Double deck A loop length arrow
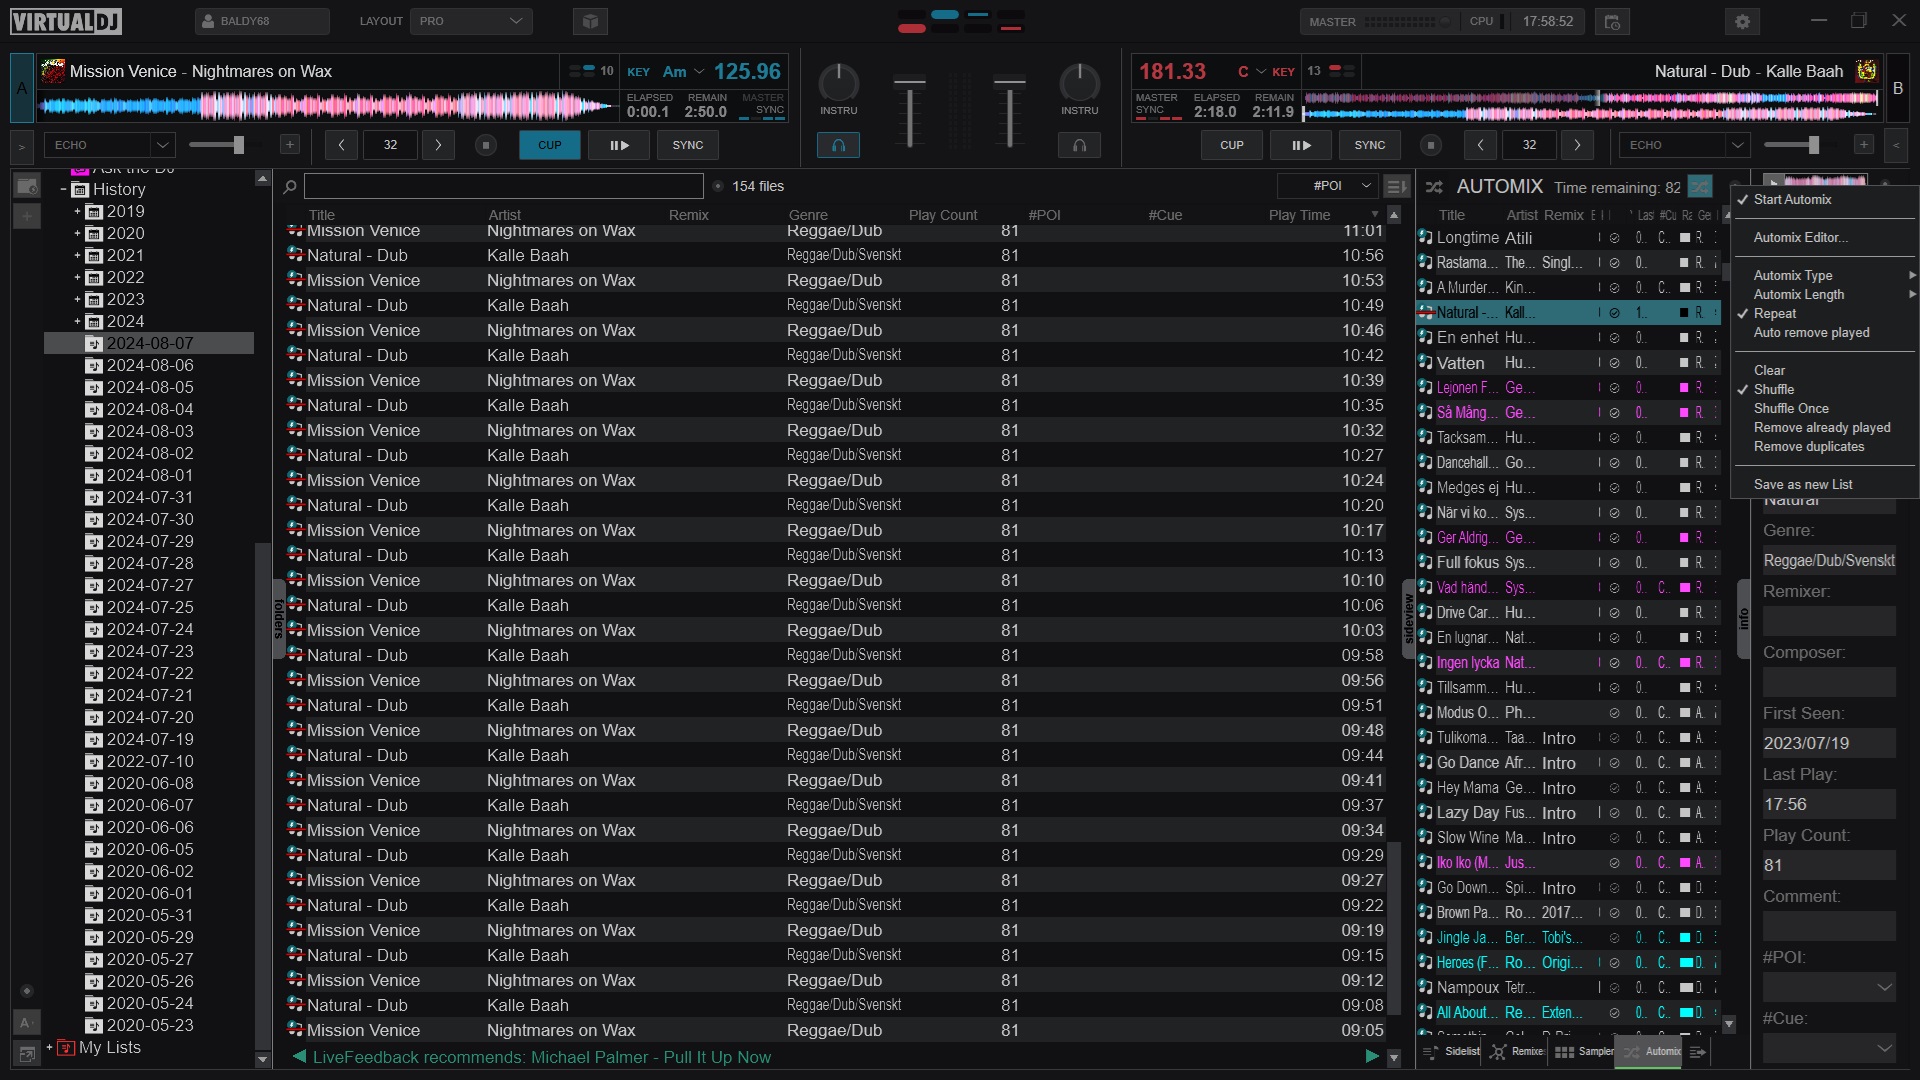The image size is (1920, 1080). click(438, 145)
